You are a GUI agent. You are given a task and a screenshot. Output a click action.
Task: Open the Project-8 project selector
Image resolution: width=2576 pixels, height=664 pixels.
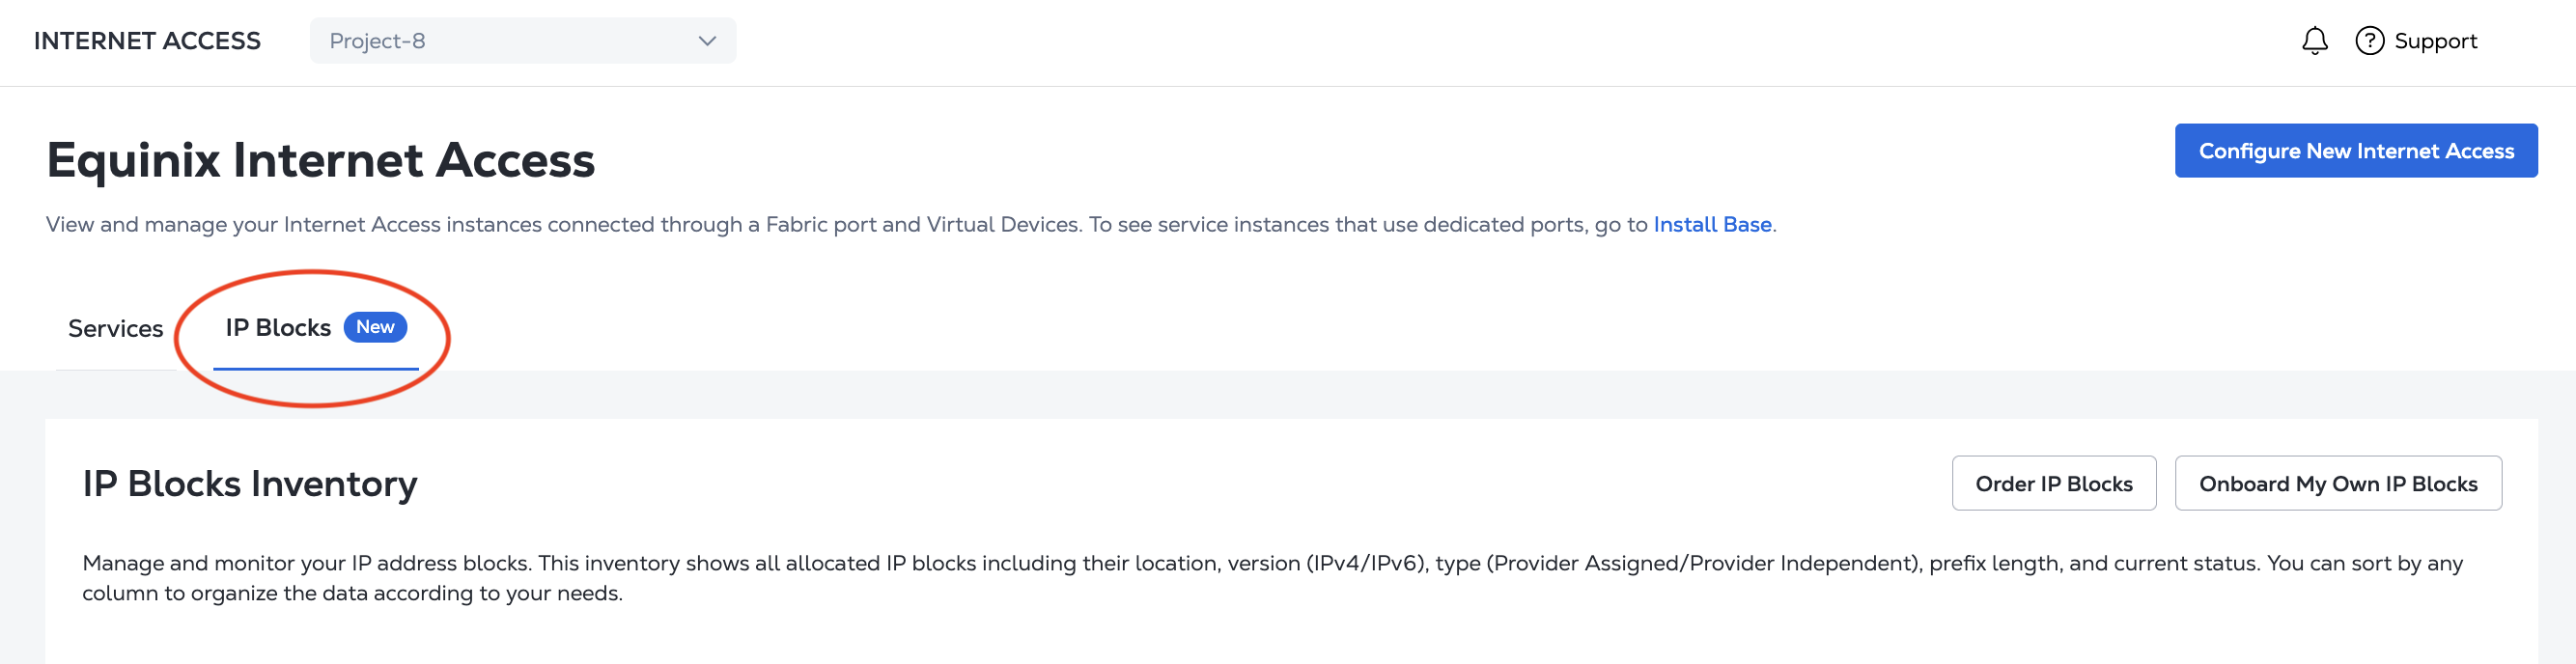tap(523, 41)
